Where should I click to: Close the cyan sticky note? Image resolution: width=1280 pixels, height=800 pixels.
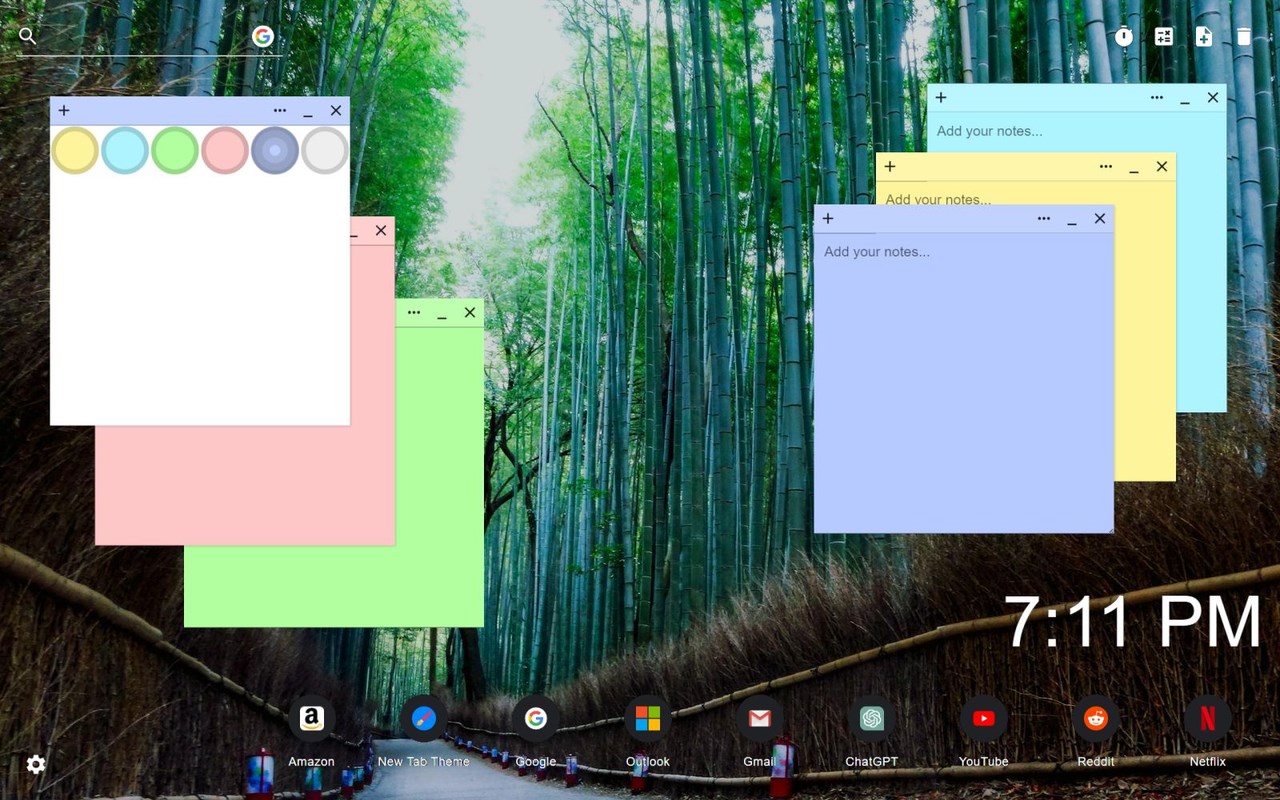click(1213, 98)
